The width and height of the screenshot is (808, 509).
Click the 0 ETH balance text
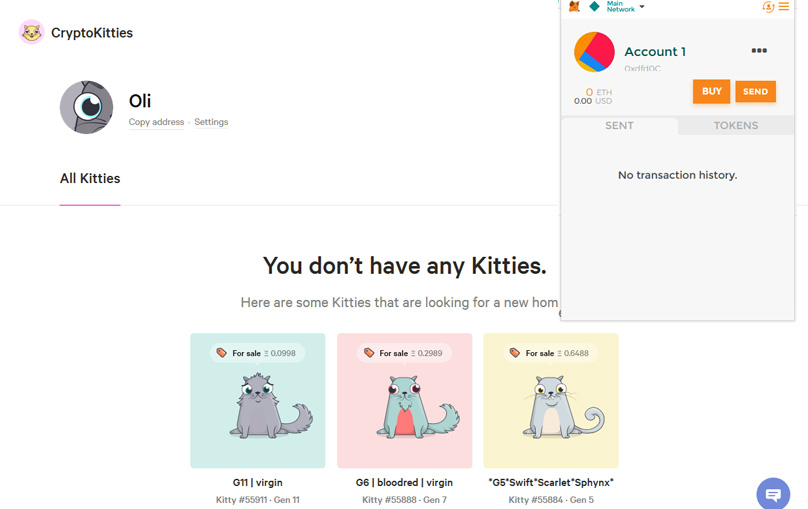[x=599, y=92]
